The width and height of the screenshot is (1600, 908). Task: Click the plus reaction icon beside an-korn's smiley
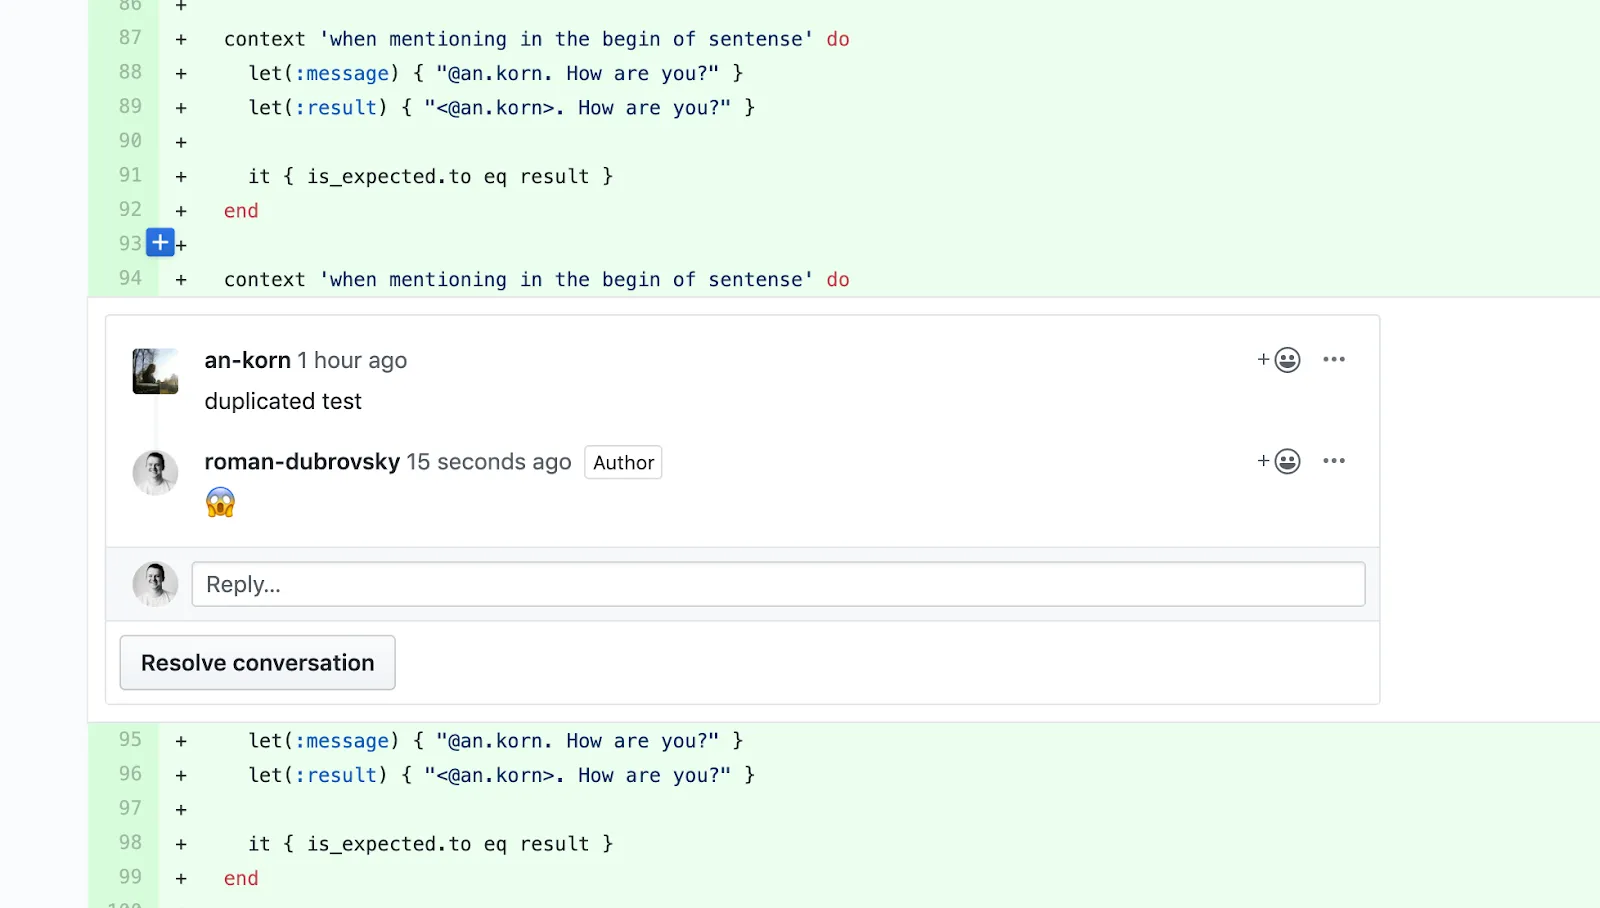pyautogui.click(x=1262, y=359)
